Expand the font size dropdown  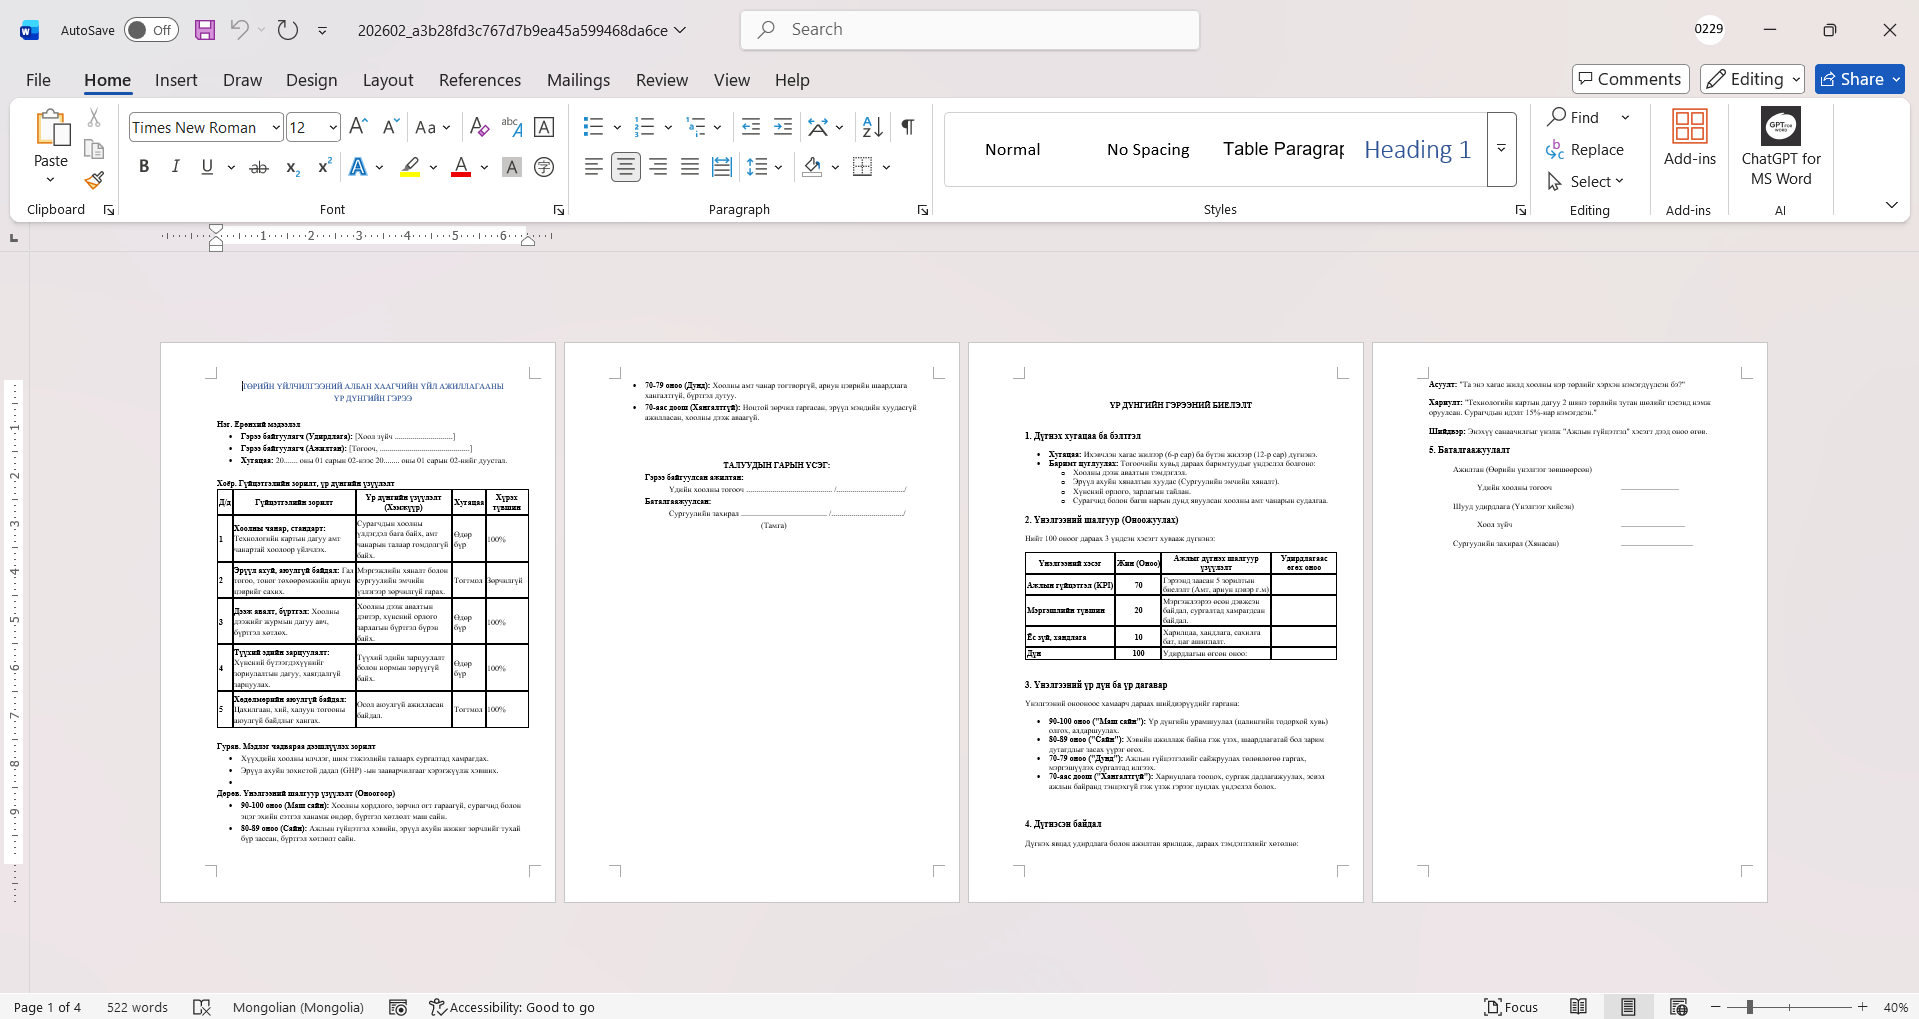[x=333, y=128]
